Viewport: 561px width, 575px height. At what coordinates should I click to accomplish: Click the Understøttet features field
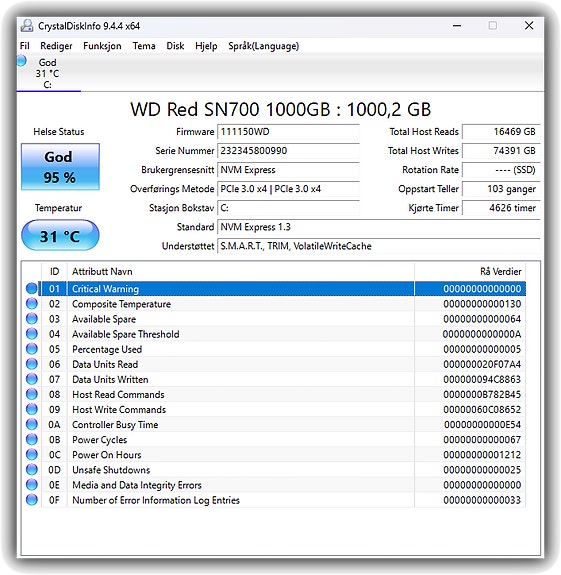(x=379, y=246)
